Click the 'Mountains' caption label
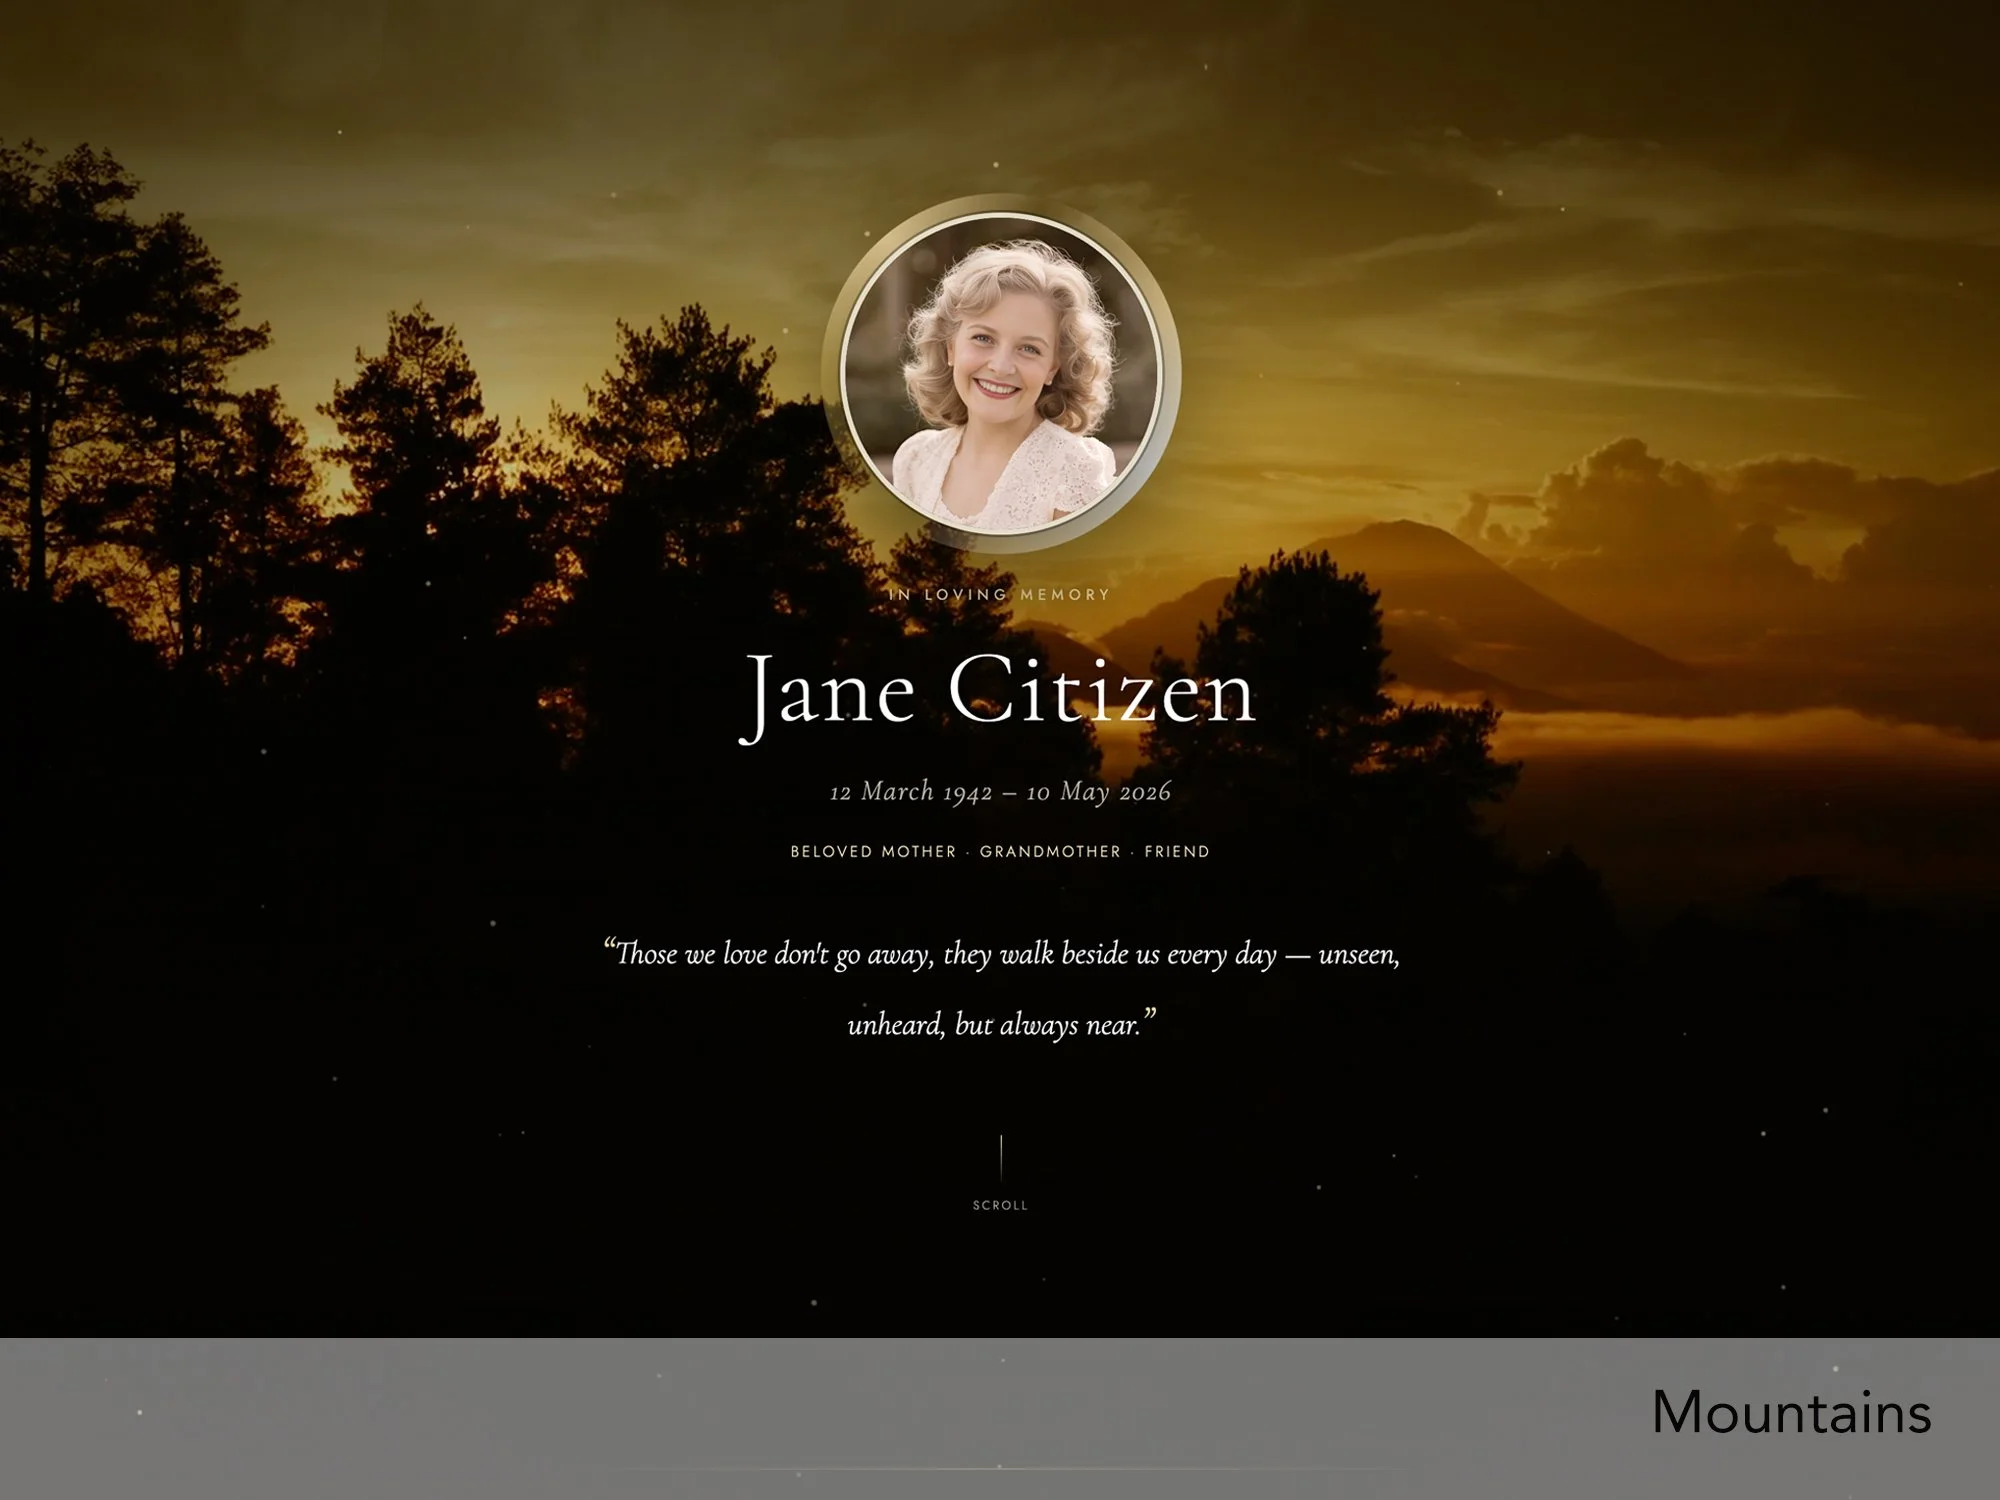Viewport: 2000px width, 1500px height. tap(1791, 1412)
